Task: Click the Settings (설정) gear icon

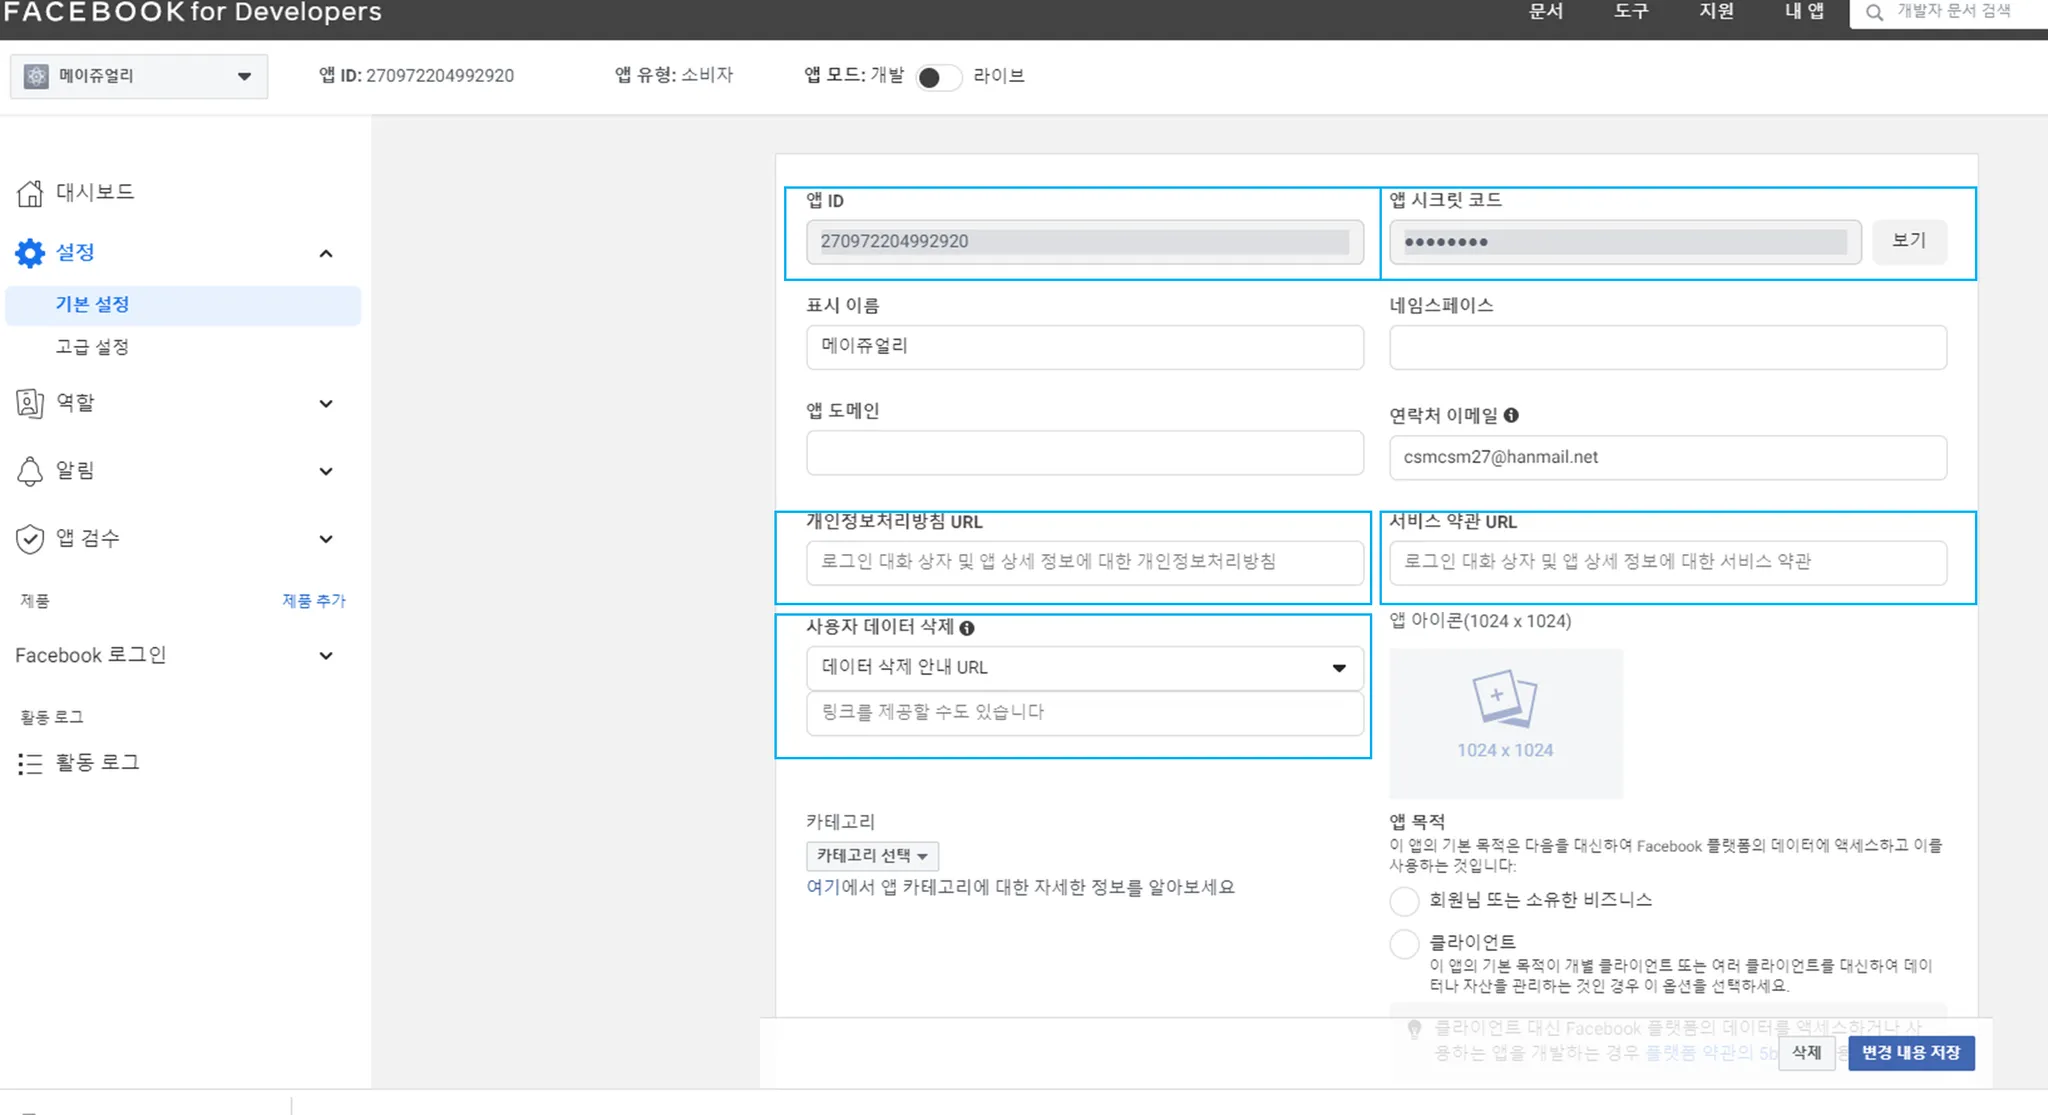Action: 30,253
